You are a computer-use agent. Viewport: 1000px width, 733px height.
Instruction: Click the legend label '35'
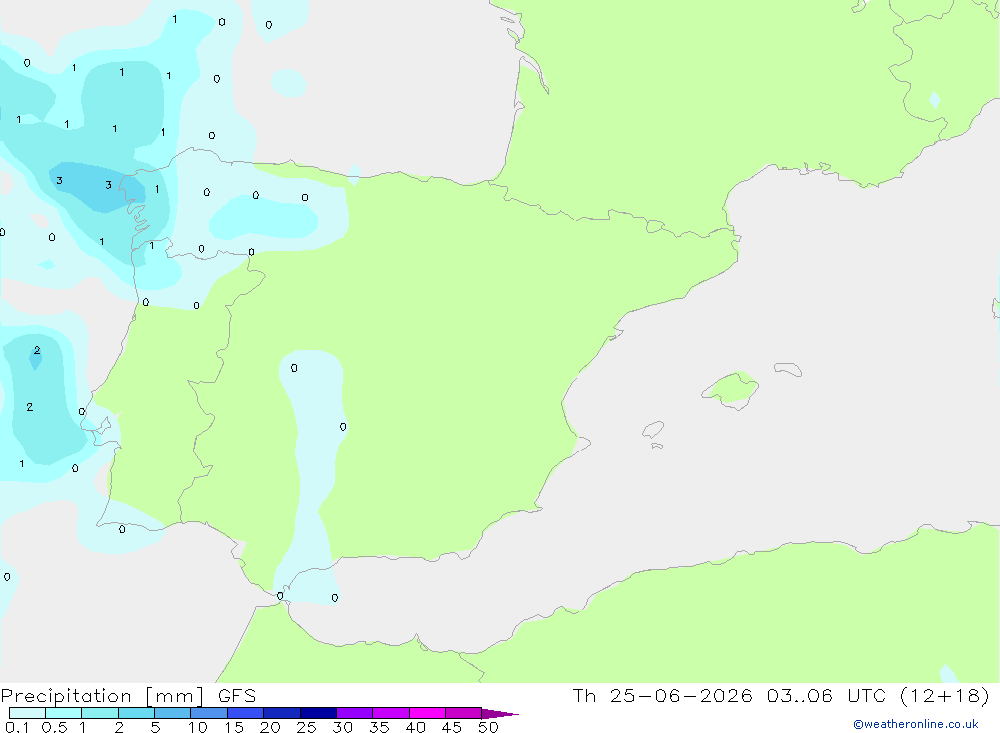point(379,727)
